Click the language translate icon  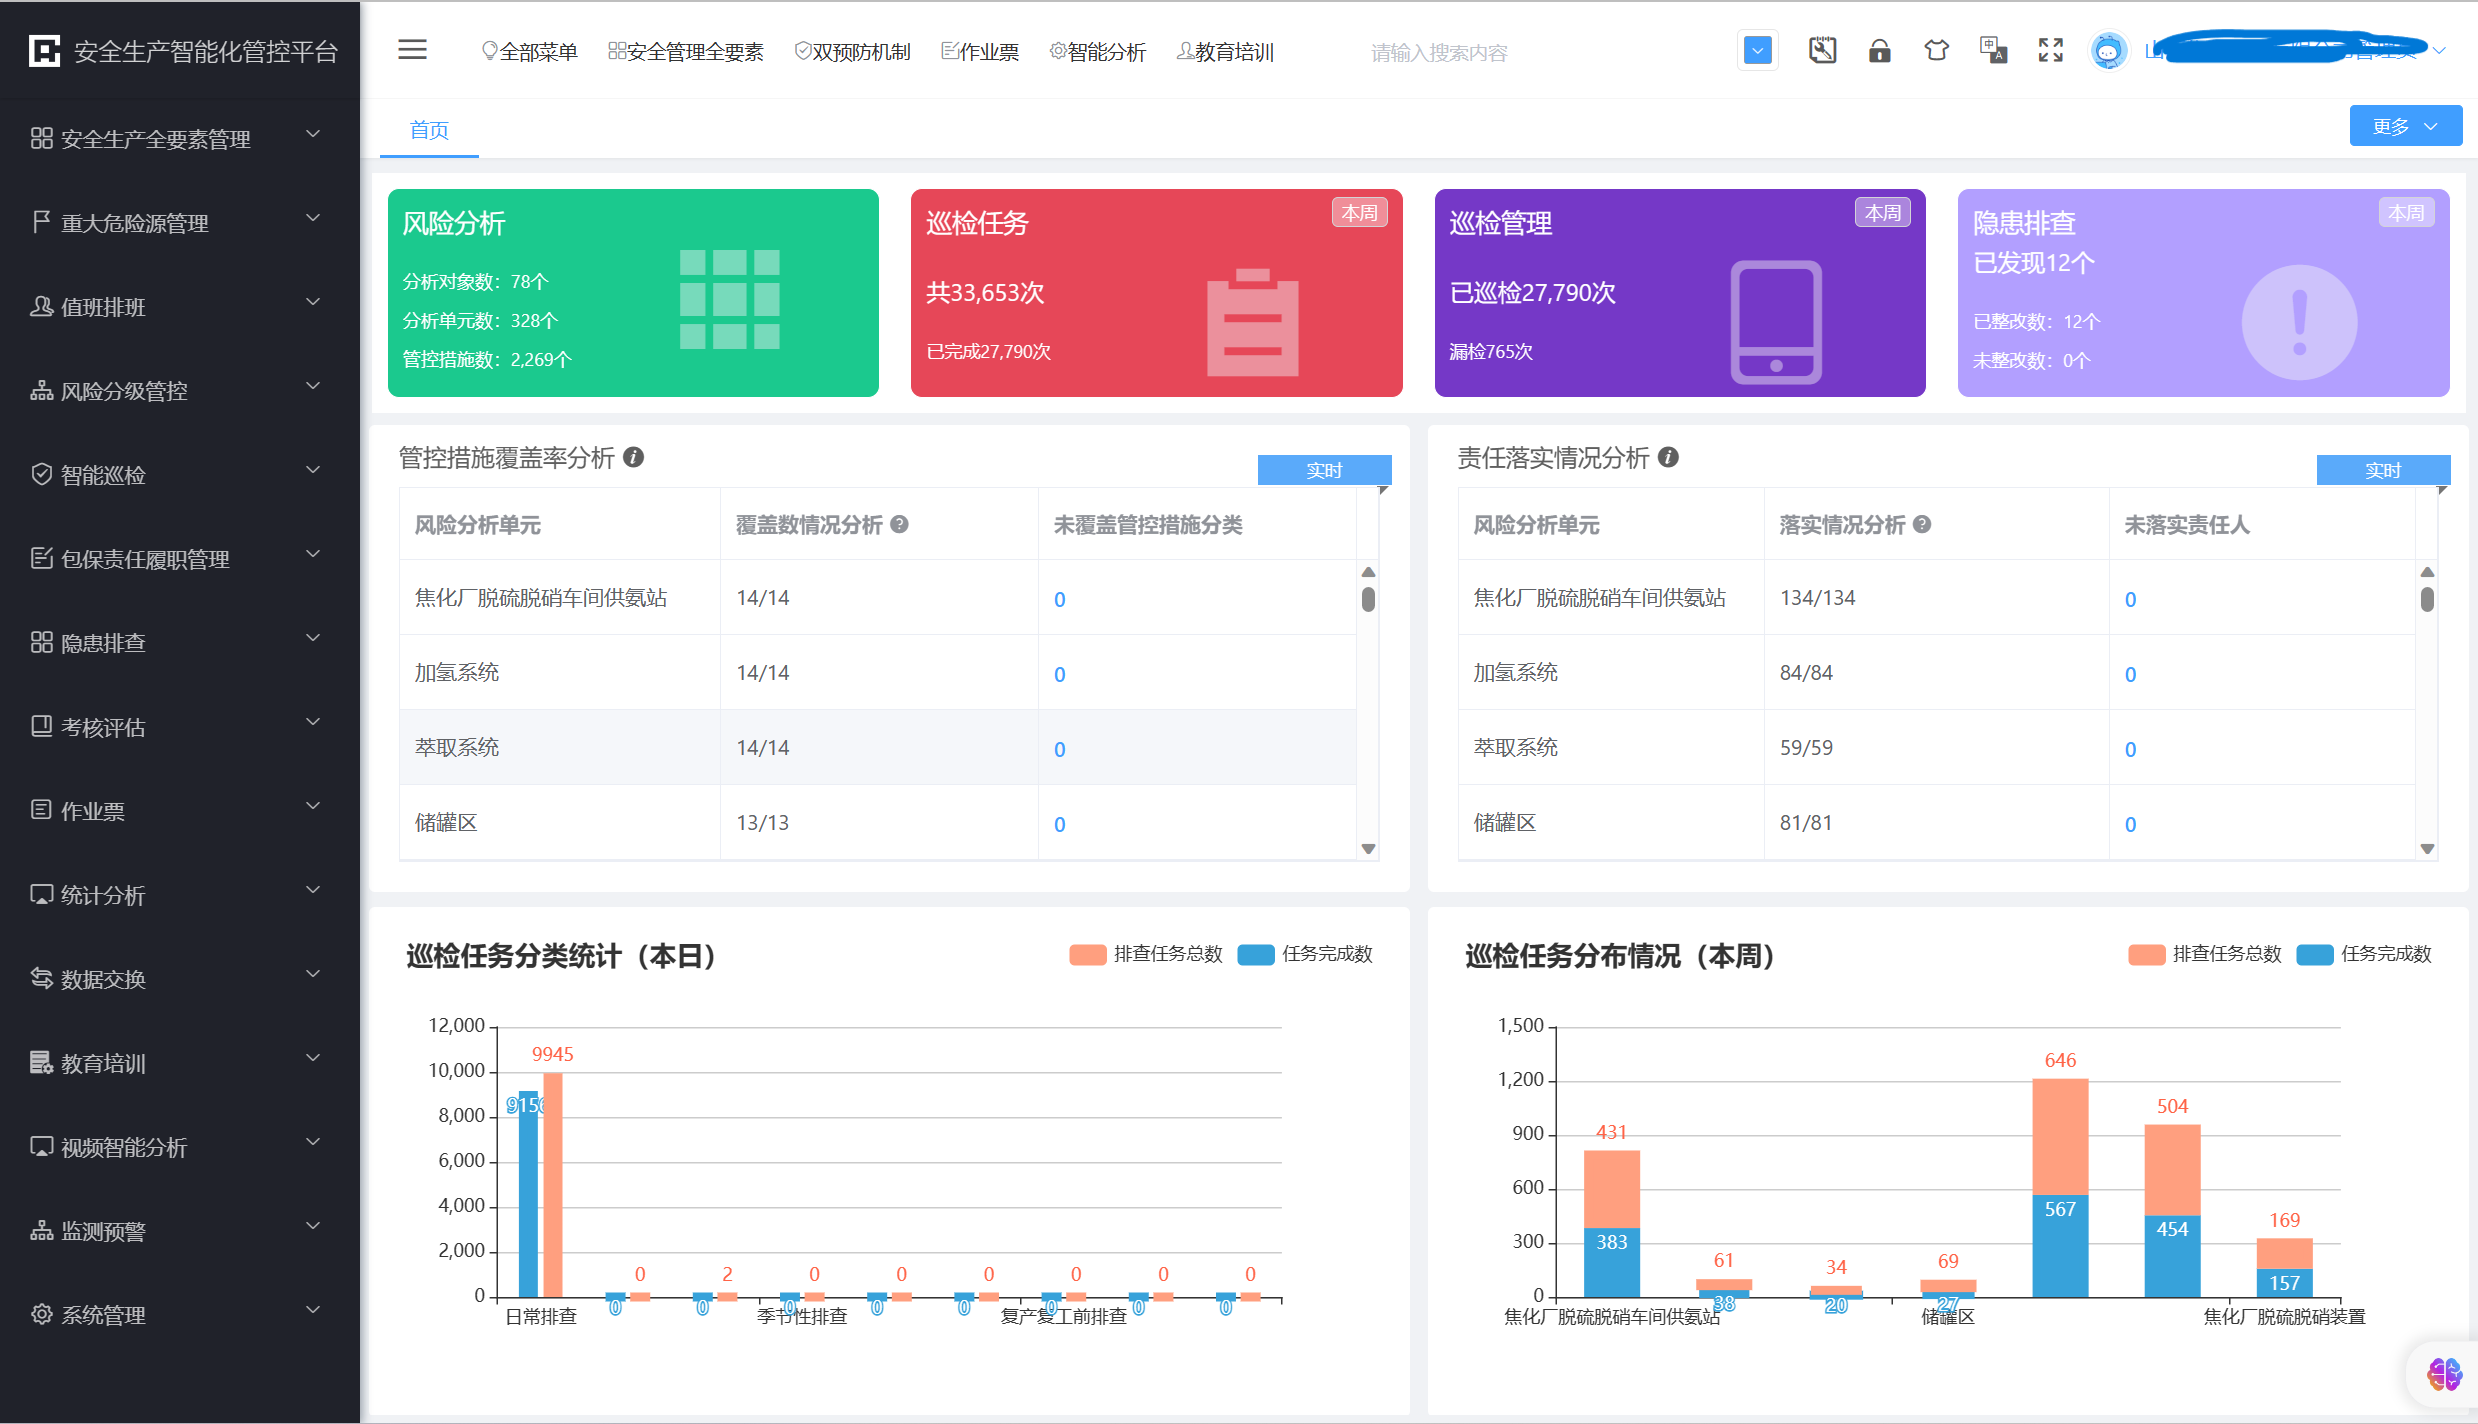(1993, 50)
